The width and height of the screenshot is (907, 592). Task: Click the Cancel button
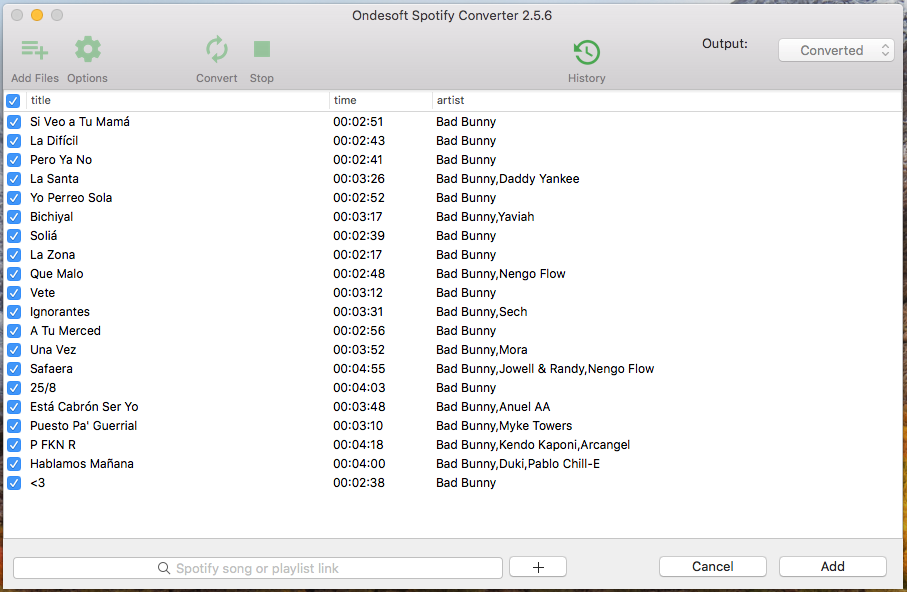[713, 567]
